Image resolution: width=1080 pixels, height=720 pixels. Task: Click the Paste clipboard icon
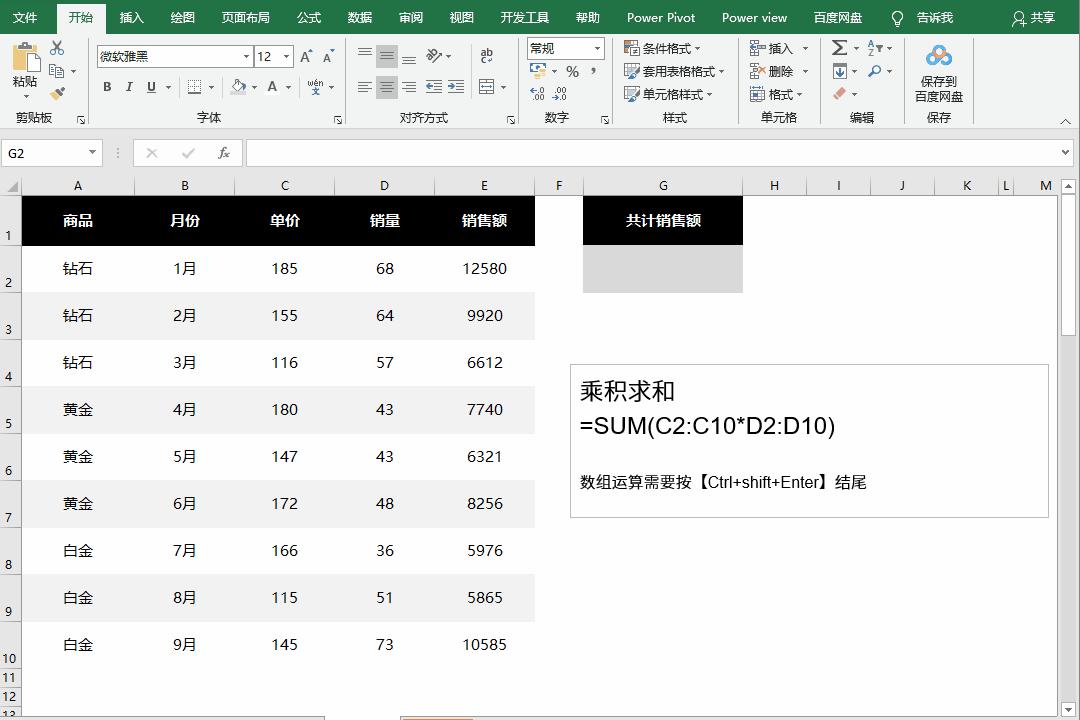[25, 57]
